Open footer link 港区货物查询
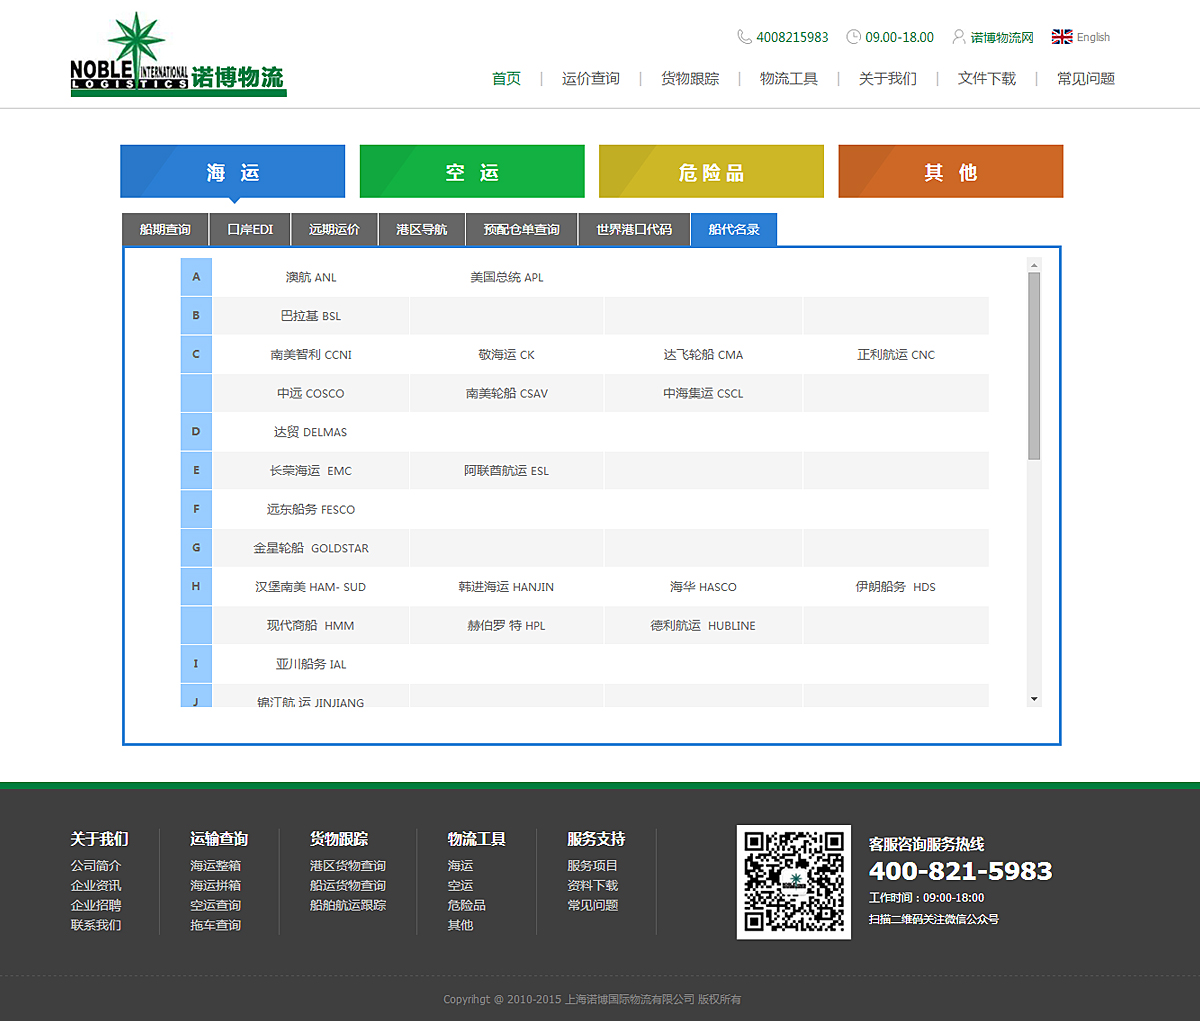 tap(348, 866)
